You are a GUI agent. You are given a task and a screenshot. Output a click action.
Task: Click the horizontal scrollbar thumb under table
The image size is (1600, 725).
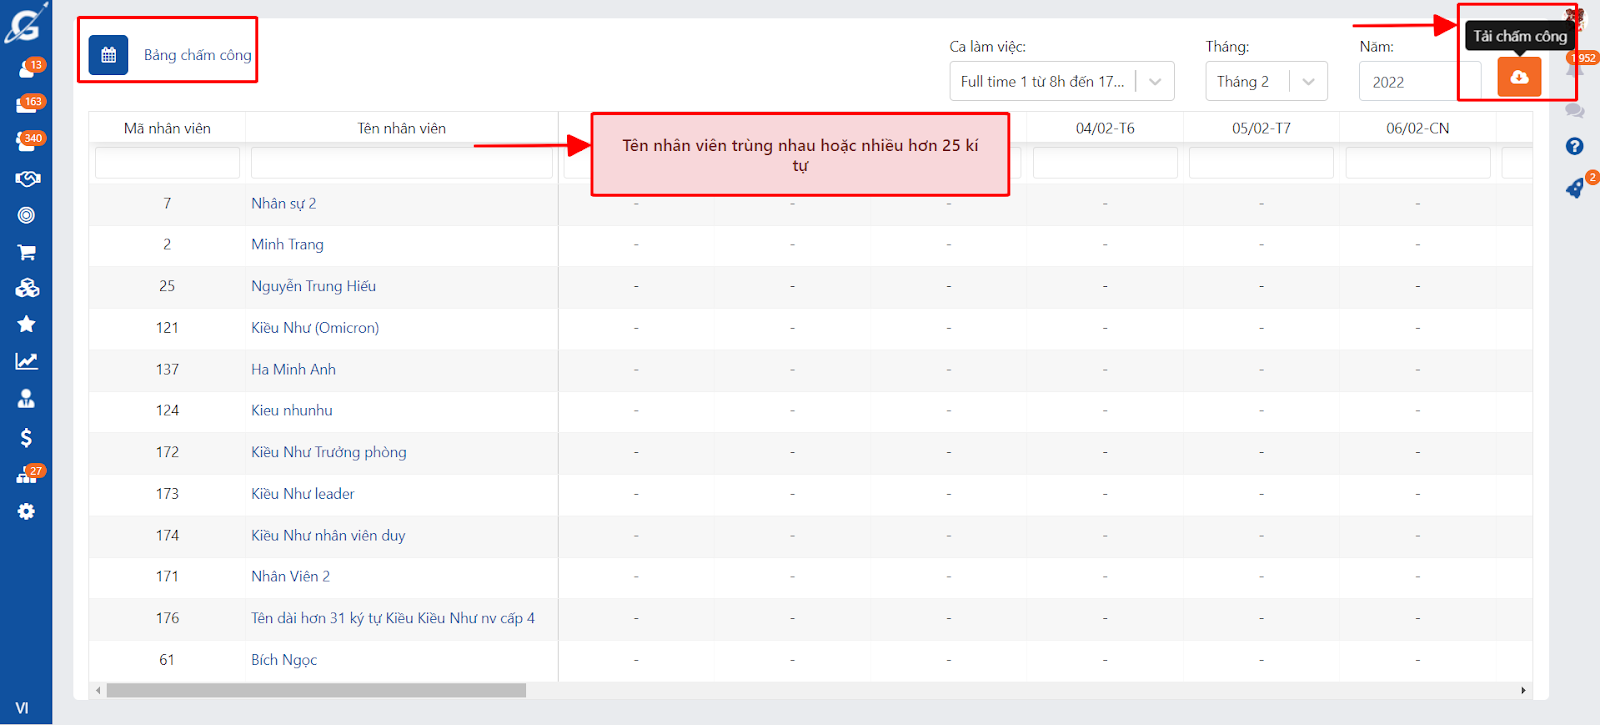tap(316, 690)
